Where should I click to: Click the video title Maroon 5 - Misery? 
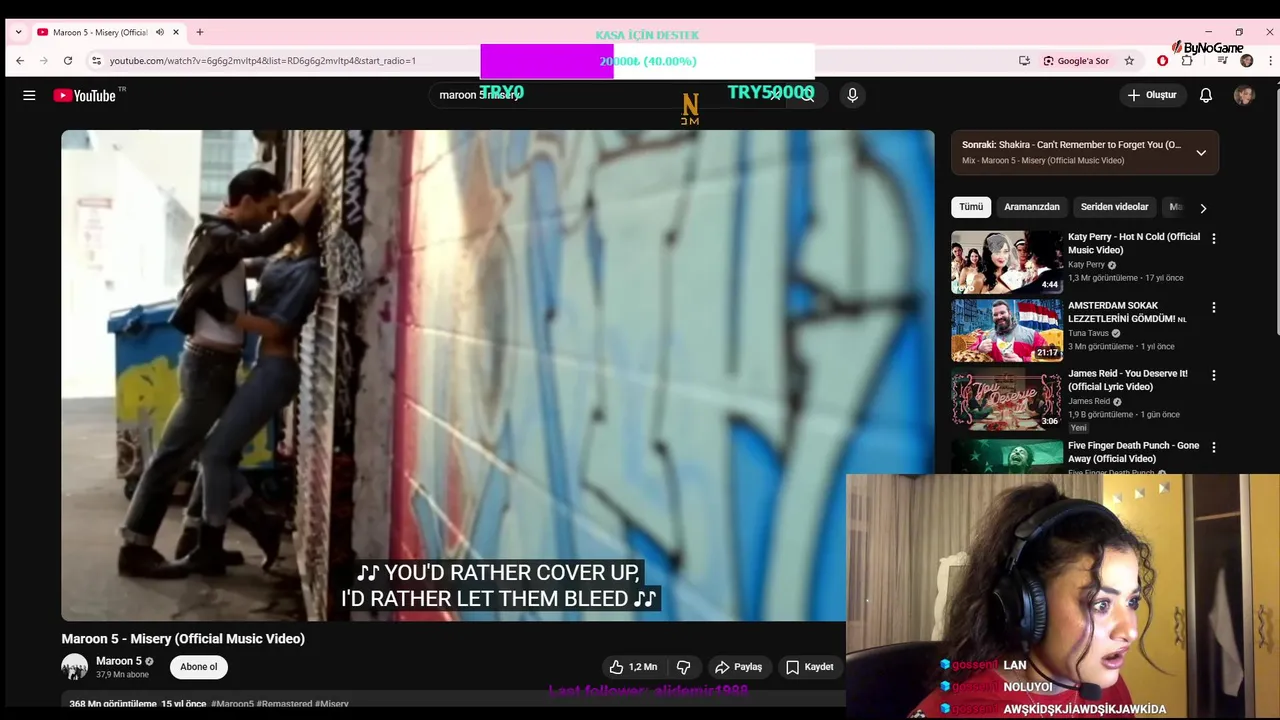183,639
